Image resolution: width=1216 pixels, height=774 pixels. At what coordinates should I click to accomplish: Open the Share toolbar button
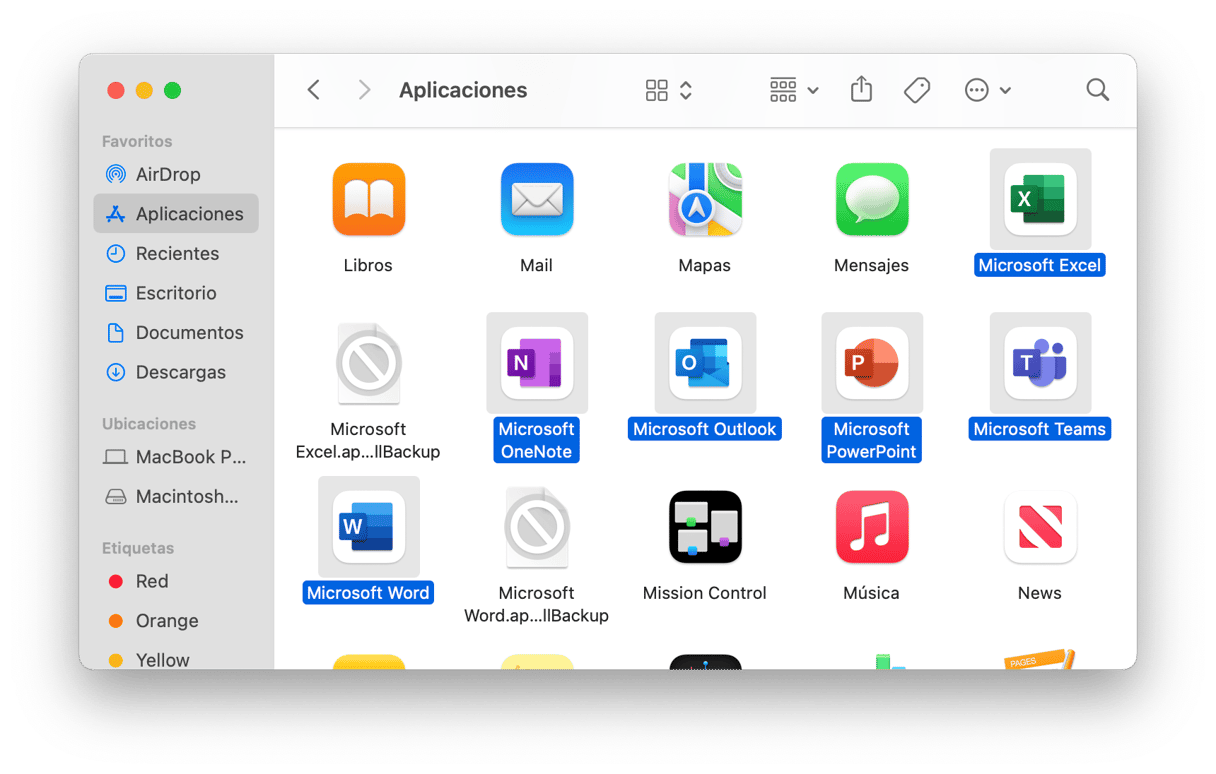pos(861,90)
